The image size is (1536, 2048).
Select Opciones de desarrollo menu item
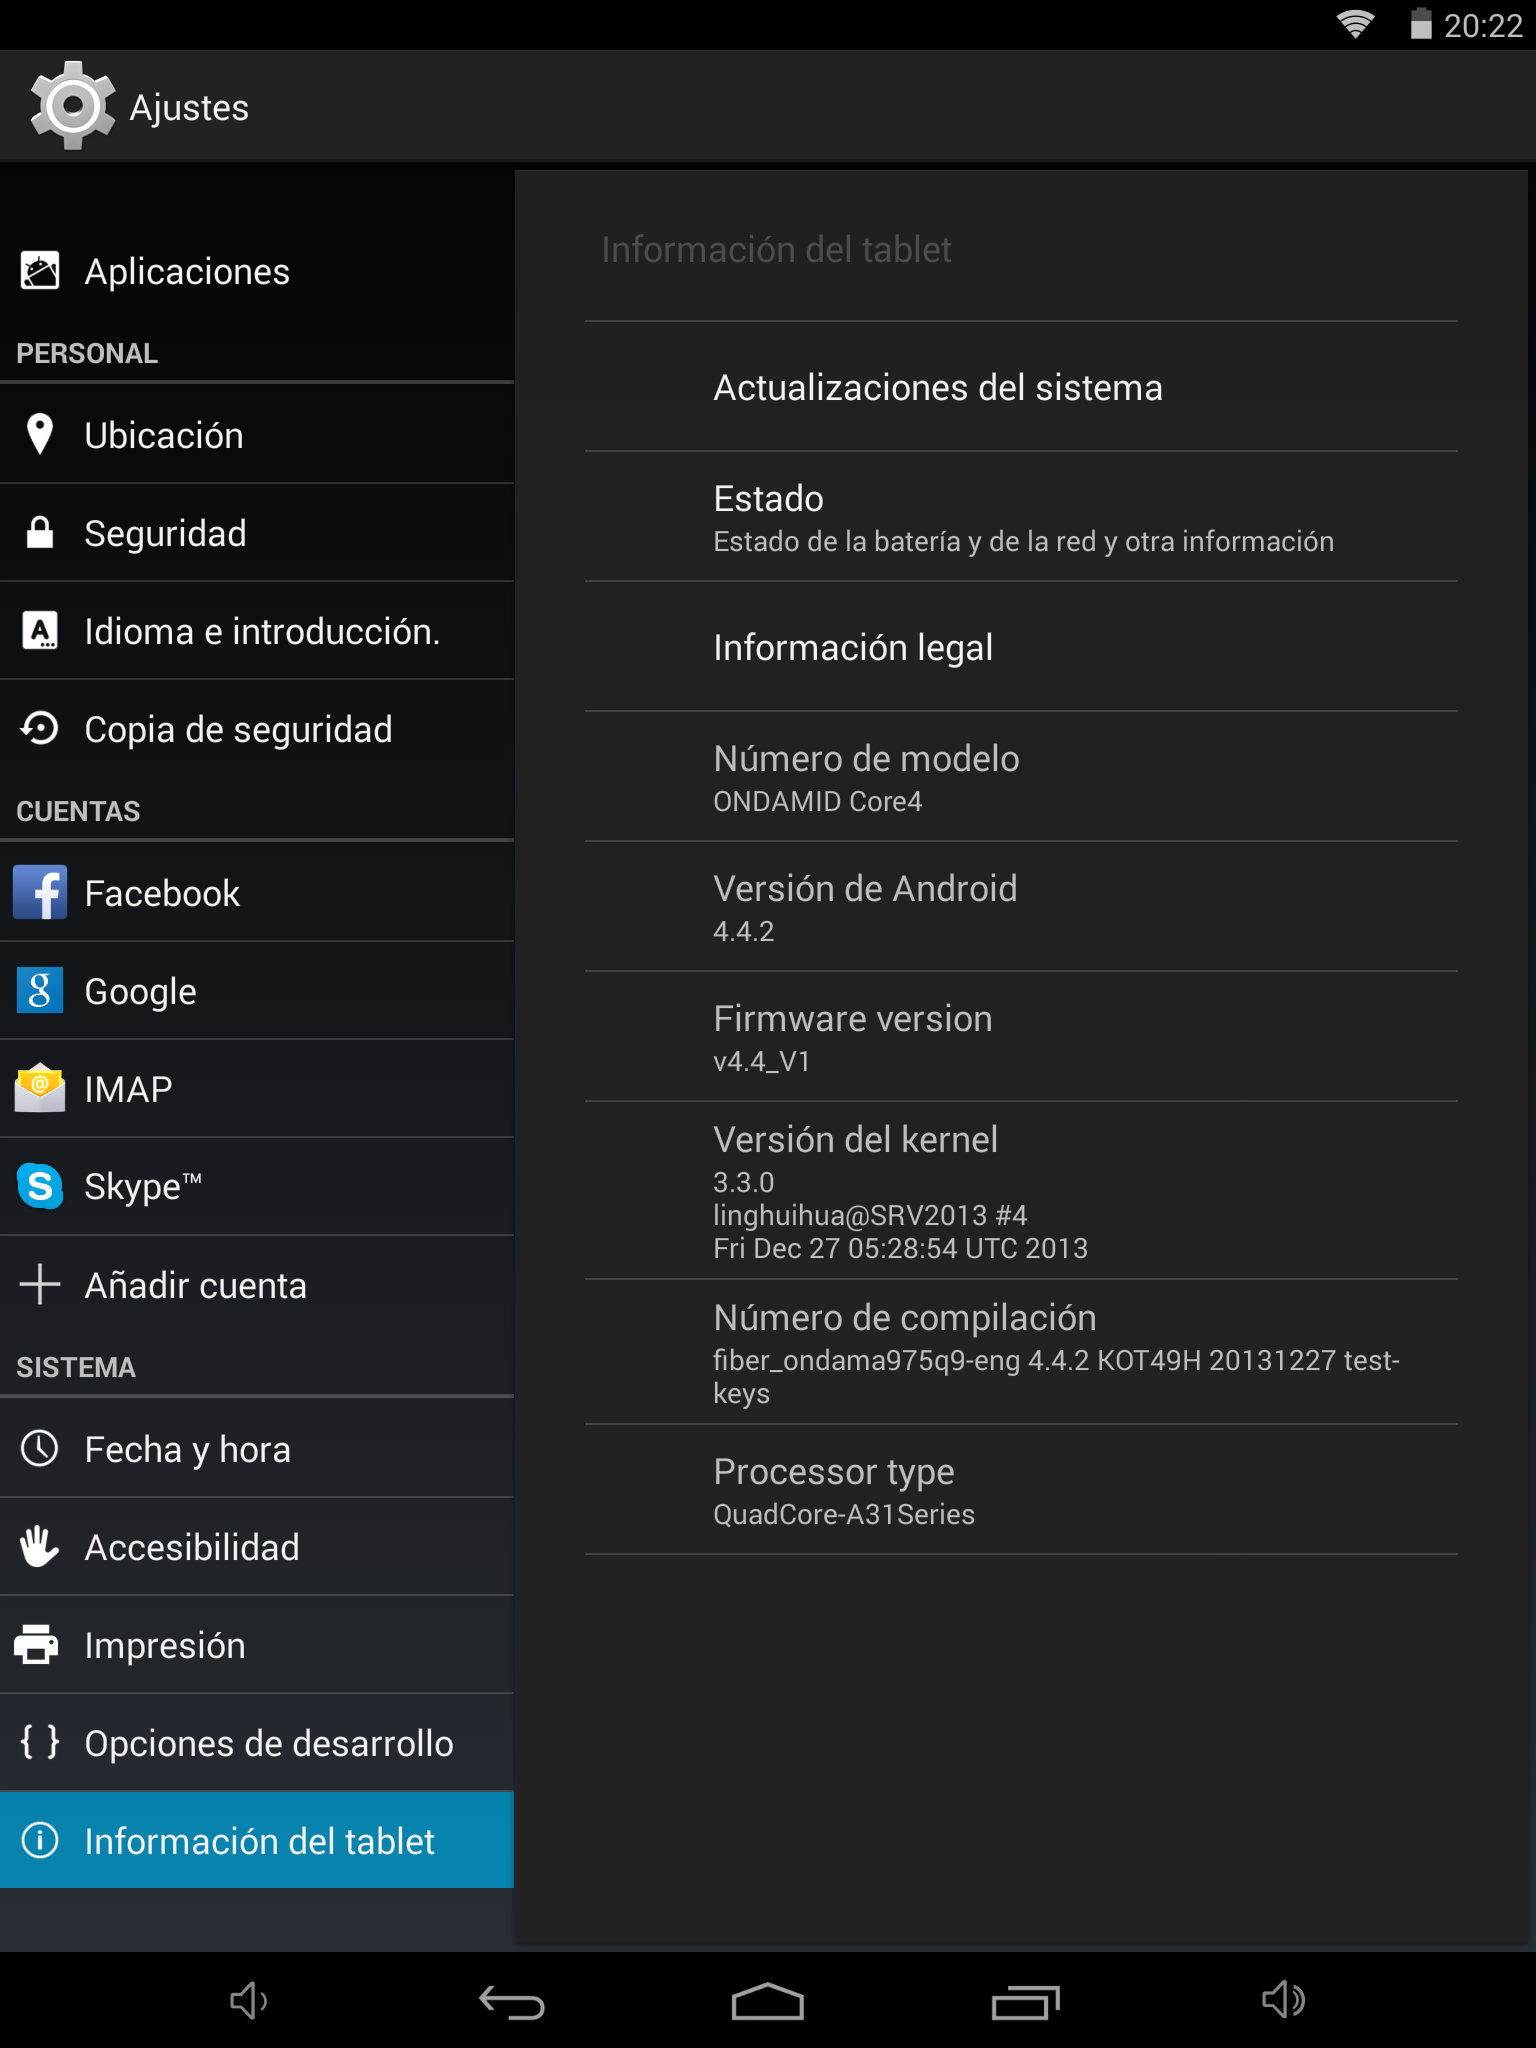(257, 1743)
